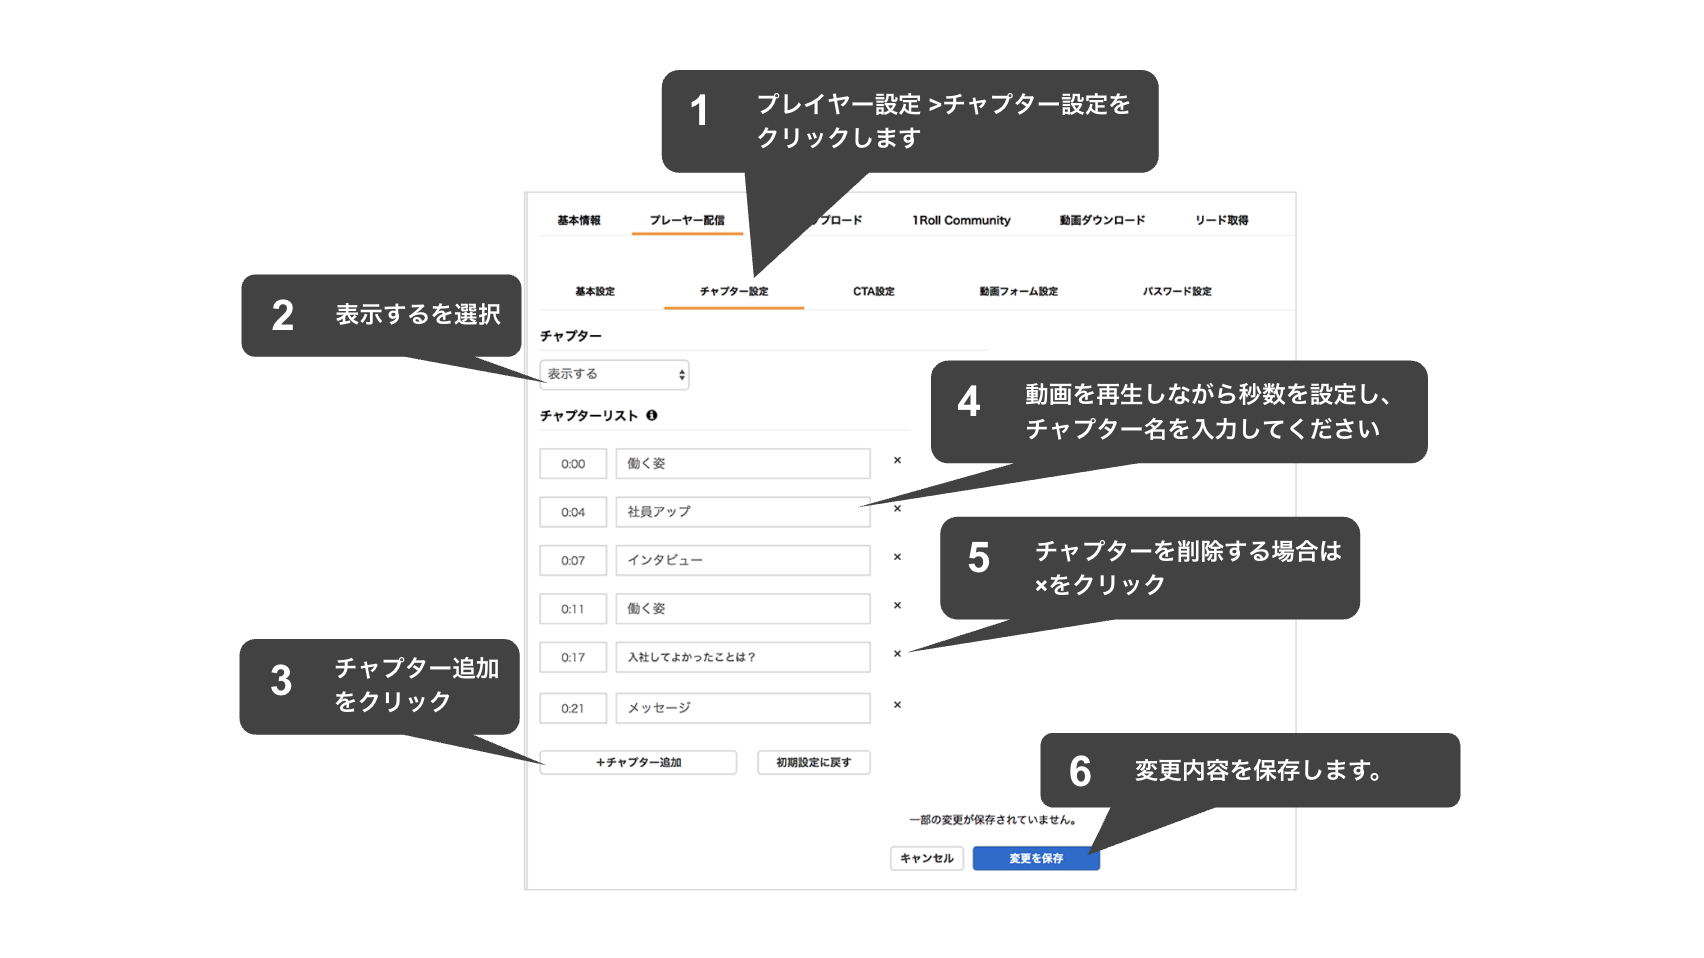Open the リード取得 tab

coord(1222,220)
